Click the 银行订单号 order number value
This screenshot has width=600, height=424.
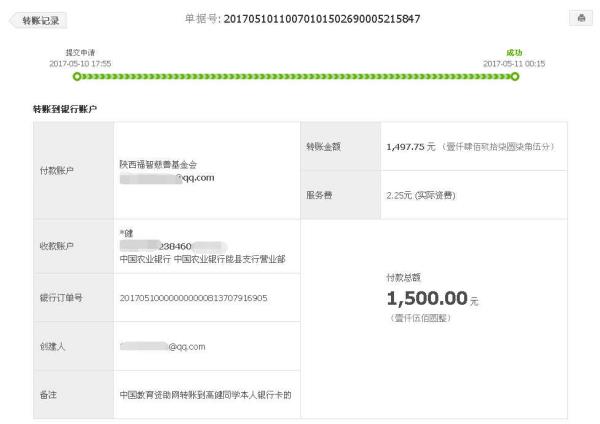(193, 297)
